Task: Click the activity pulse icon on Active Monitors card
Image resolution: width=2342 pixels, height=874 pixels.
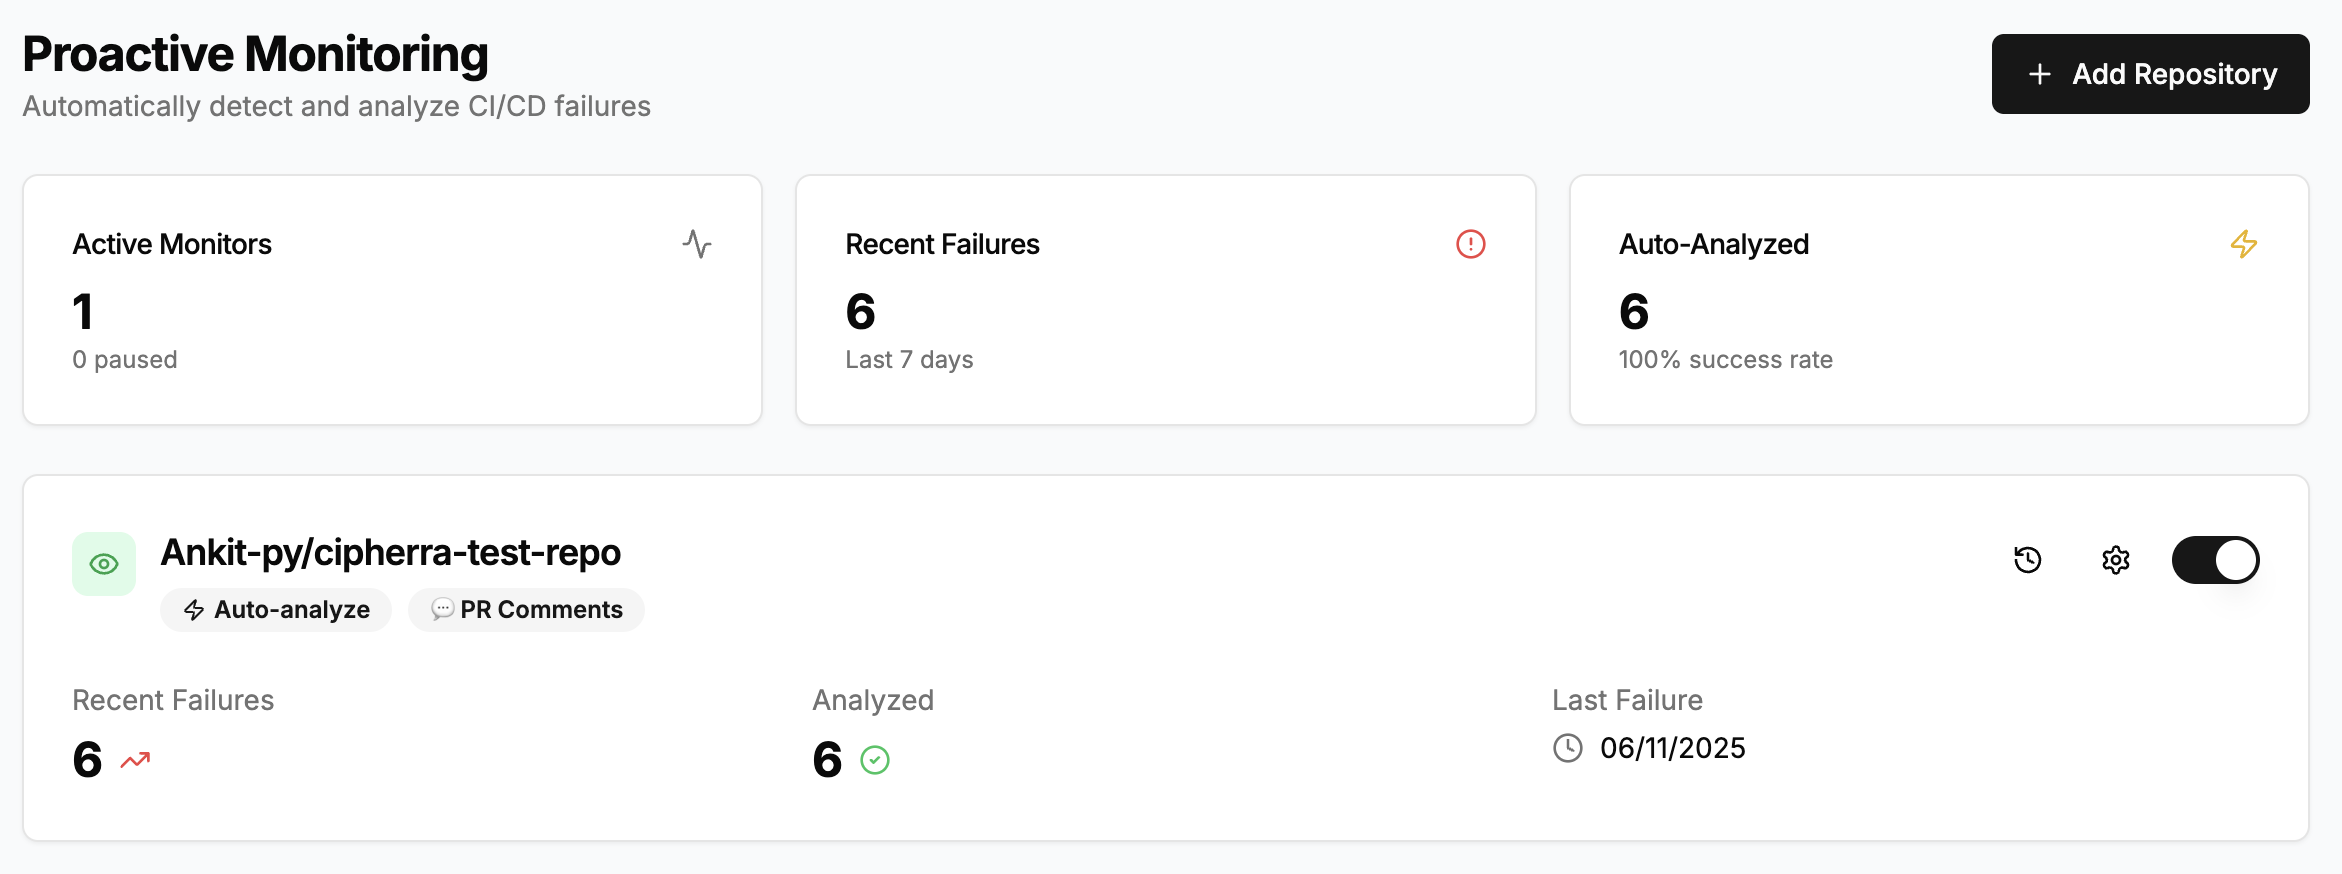Action: (698, 244)
